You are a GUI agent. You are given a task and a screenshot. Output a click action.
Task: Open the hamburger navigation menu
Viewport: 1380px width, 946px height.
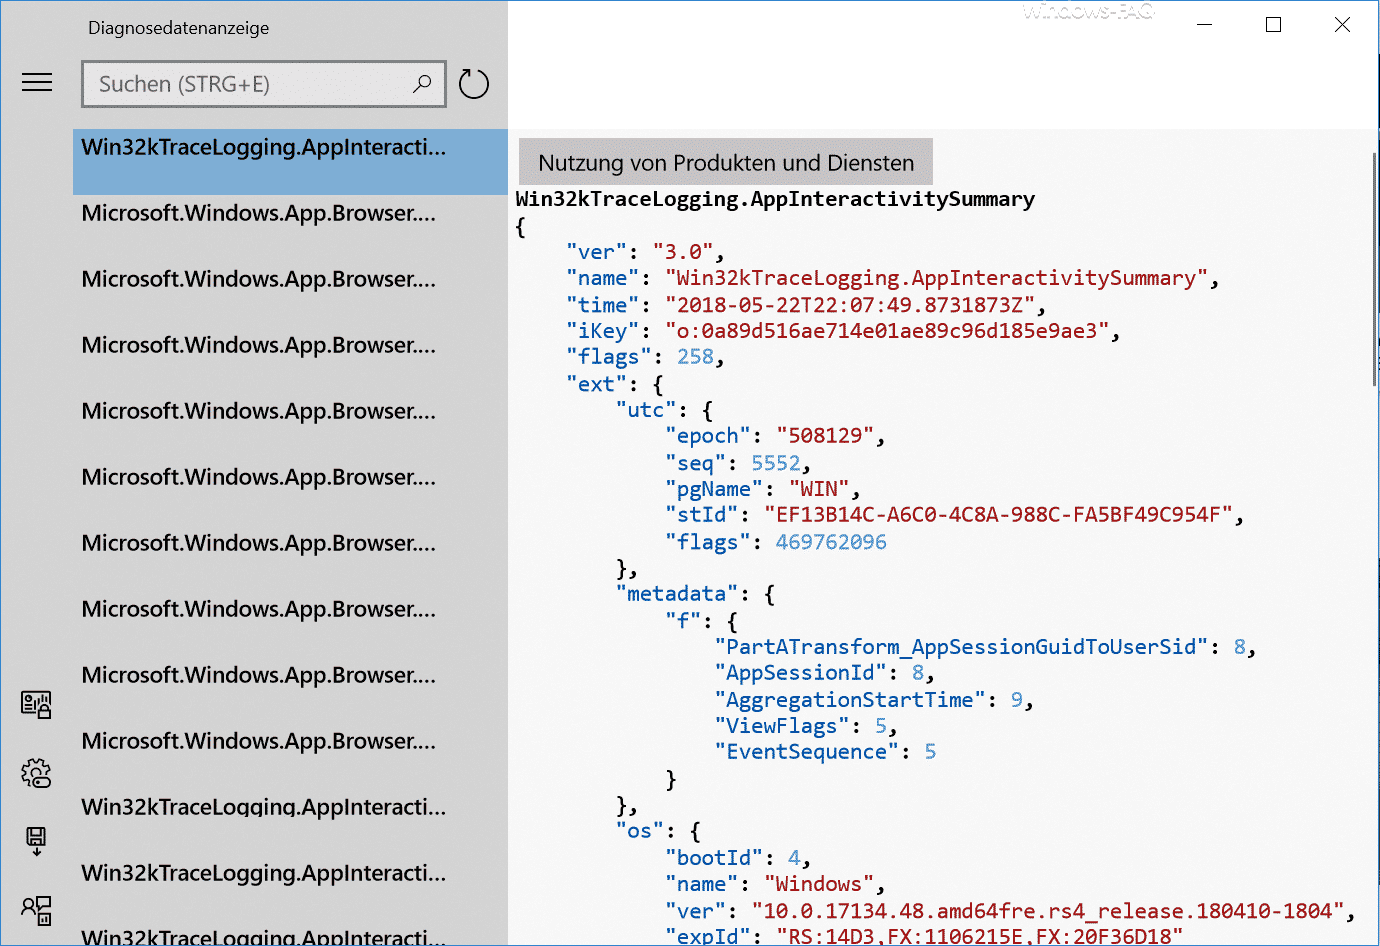(37, 83)
